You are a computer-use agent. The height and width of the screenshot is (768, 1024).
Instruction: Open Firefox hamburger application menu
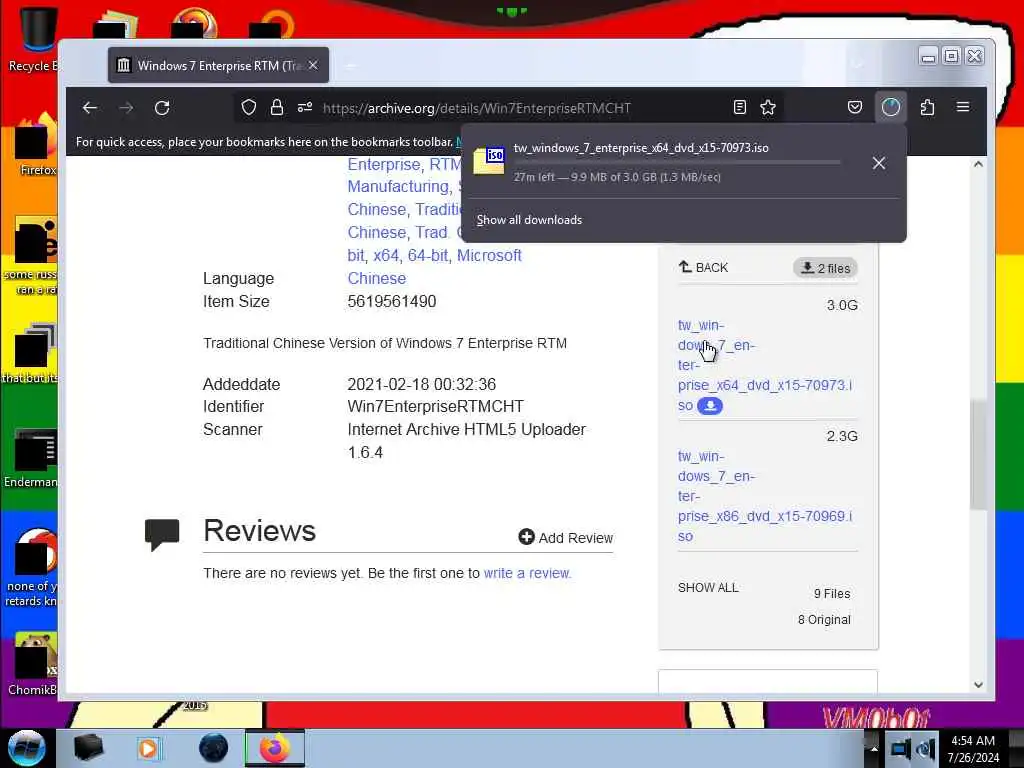963,107
